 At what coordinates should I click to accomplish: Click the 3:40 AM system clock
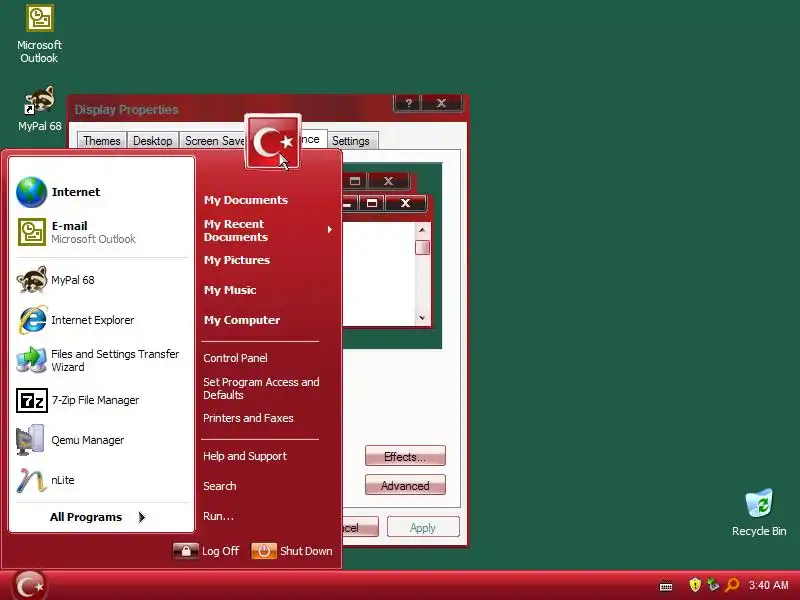[x=768, y=585]
